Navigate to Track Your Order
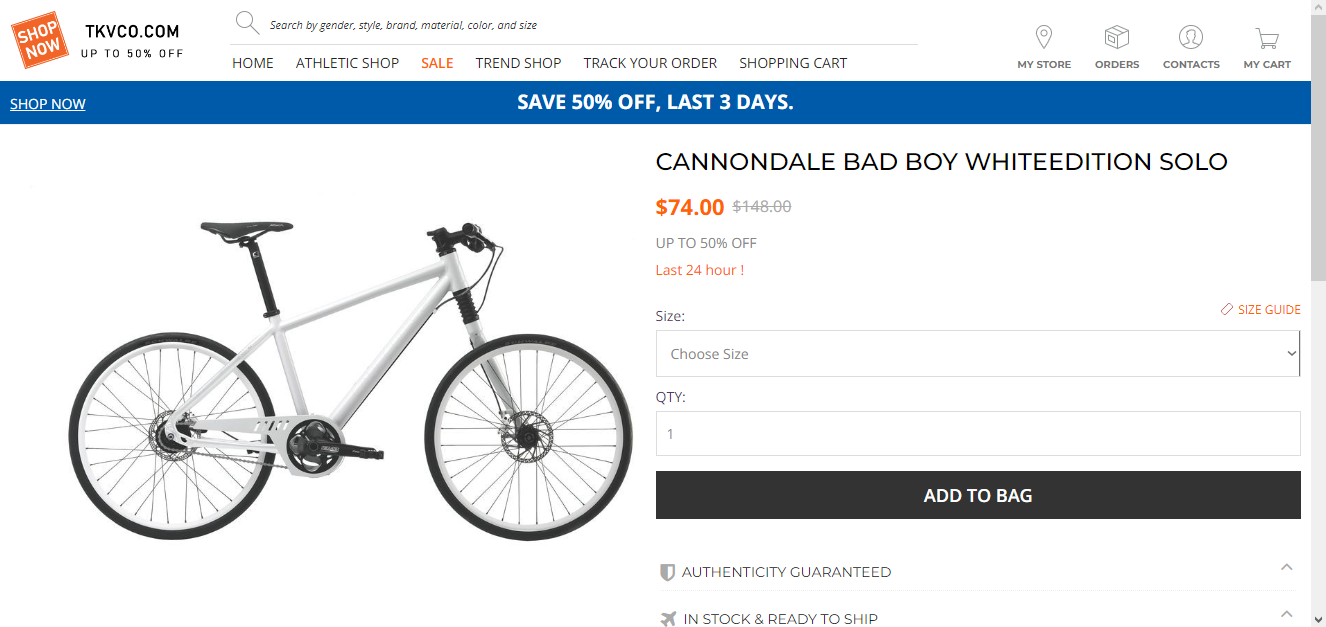This screenshot has width=1326, height=627. (650, 63)
